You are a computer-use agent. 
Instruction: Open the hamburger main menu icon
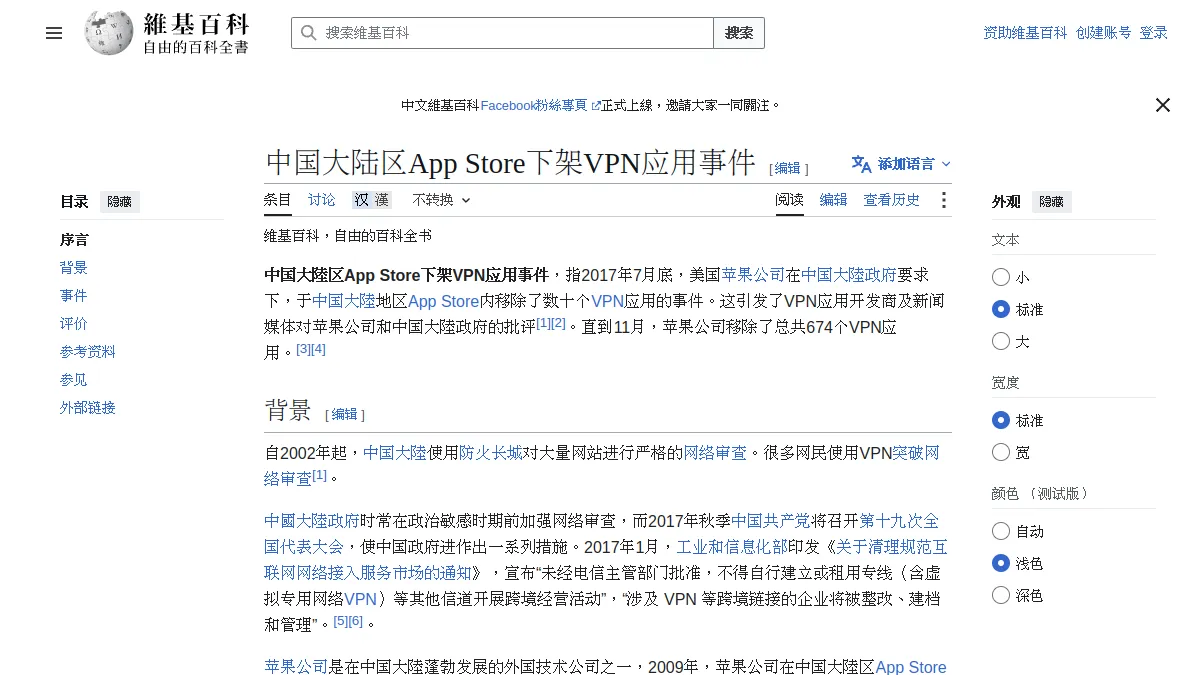click(54, 33)
